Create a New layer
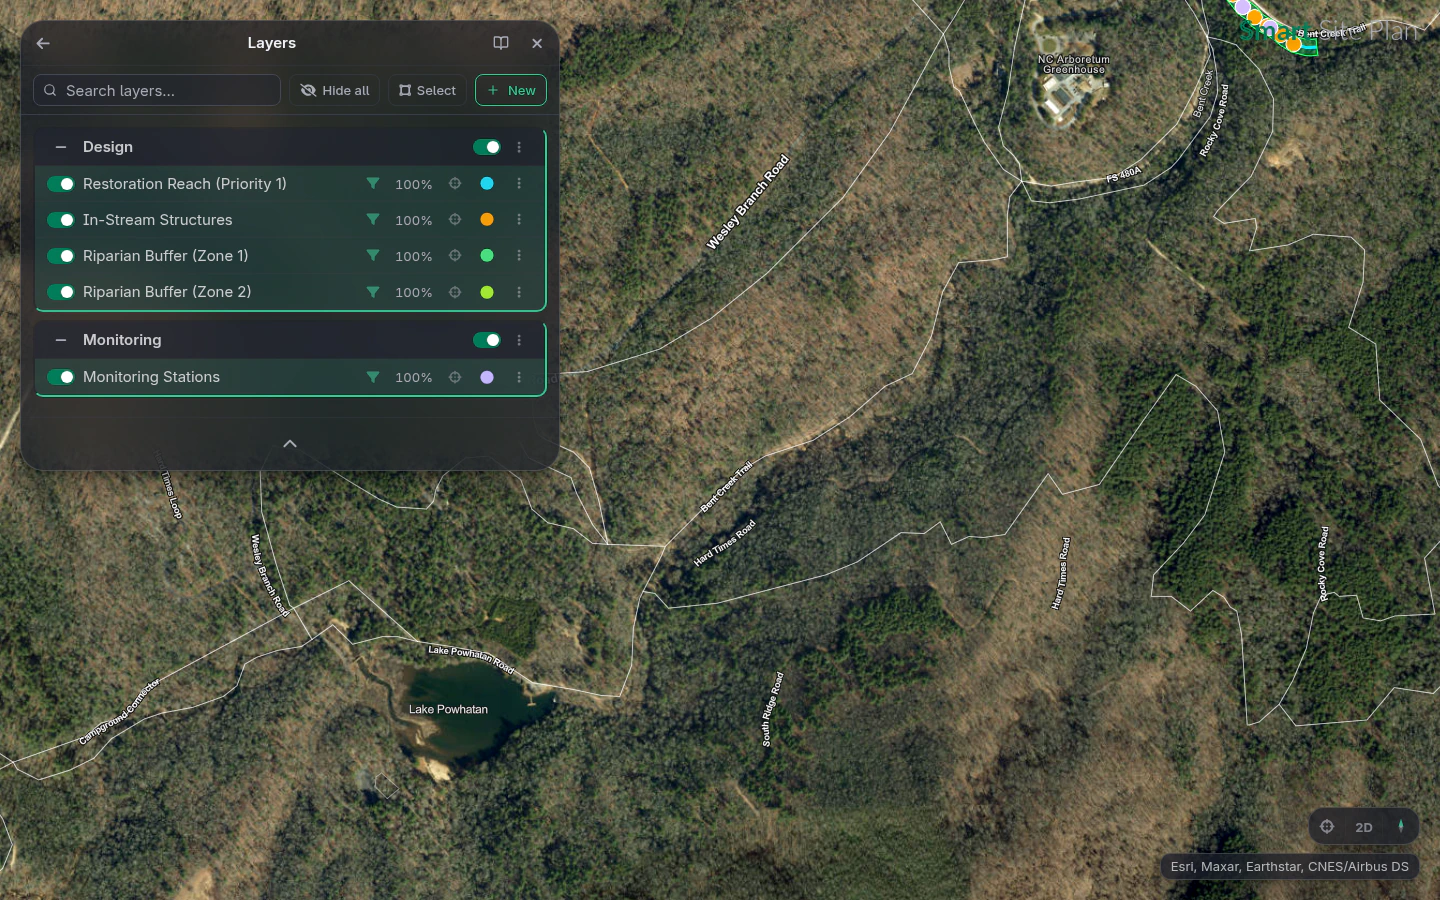Image resolution: width=1440 pixels, height=900 pixels. point(511,90)
